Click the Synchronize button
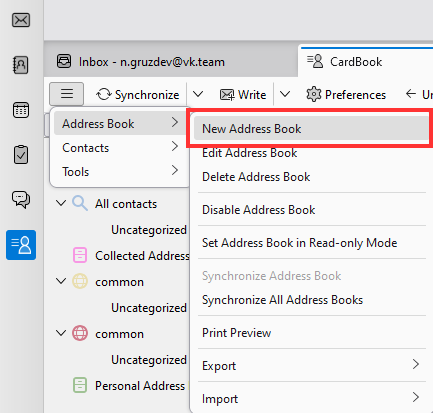The height and width of the screenshot is (413, 433). click(138, 95)
